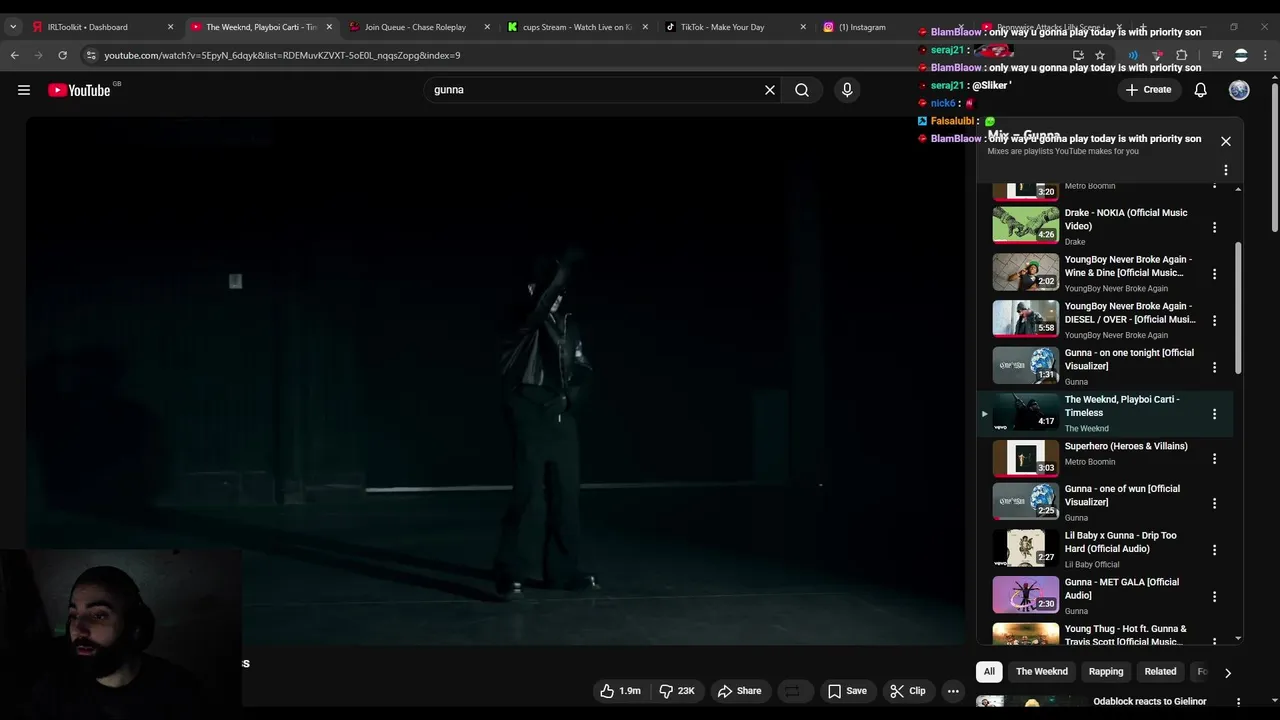The width and height of the screenshot is (1280, 720).
Task: Go to YouTube home via logo
Action: tap(80, 90)
